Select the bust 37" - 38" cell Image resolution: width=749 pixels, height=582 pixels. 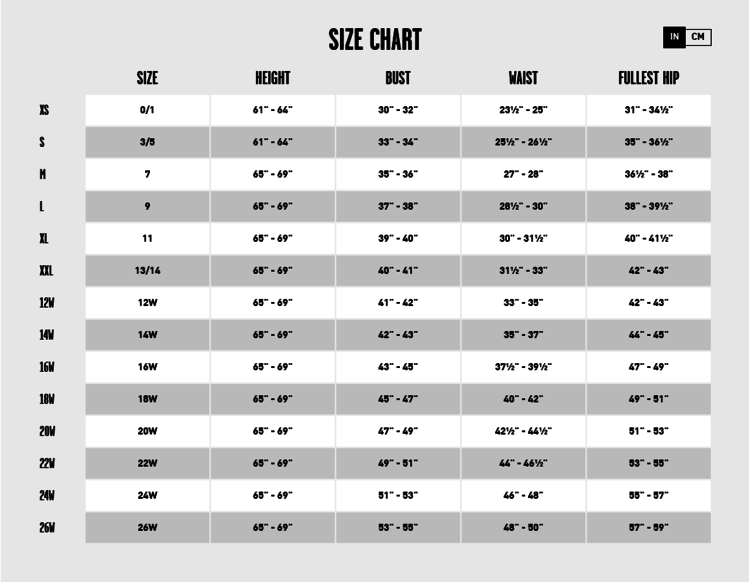[398, 206]
